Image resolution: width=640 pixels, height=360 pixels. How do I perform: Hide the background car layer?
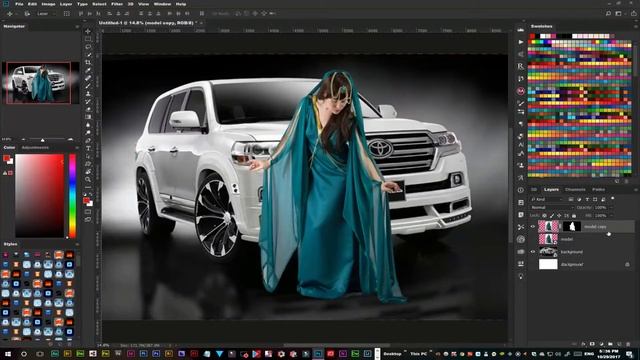point(533,252)
